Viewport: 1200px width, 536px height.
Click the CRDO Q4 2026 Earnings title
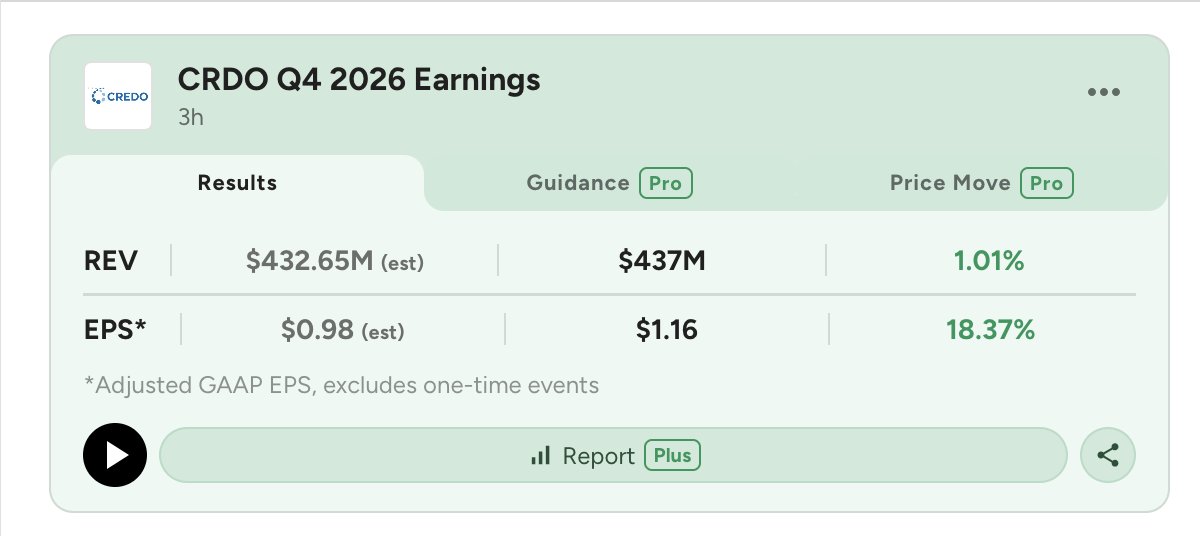(x=359, y=79)
